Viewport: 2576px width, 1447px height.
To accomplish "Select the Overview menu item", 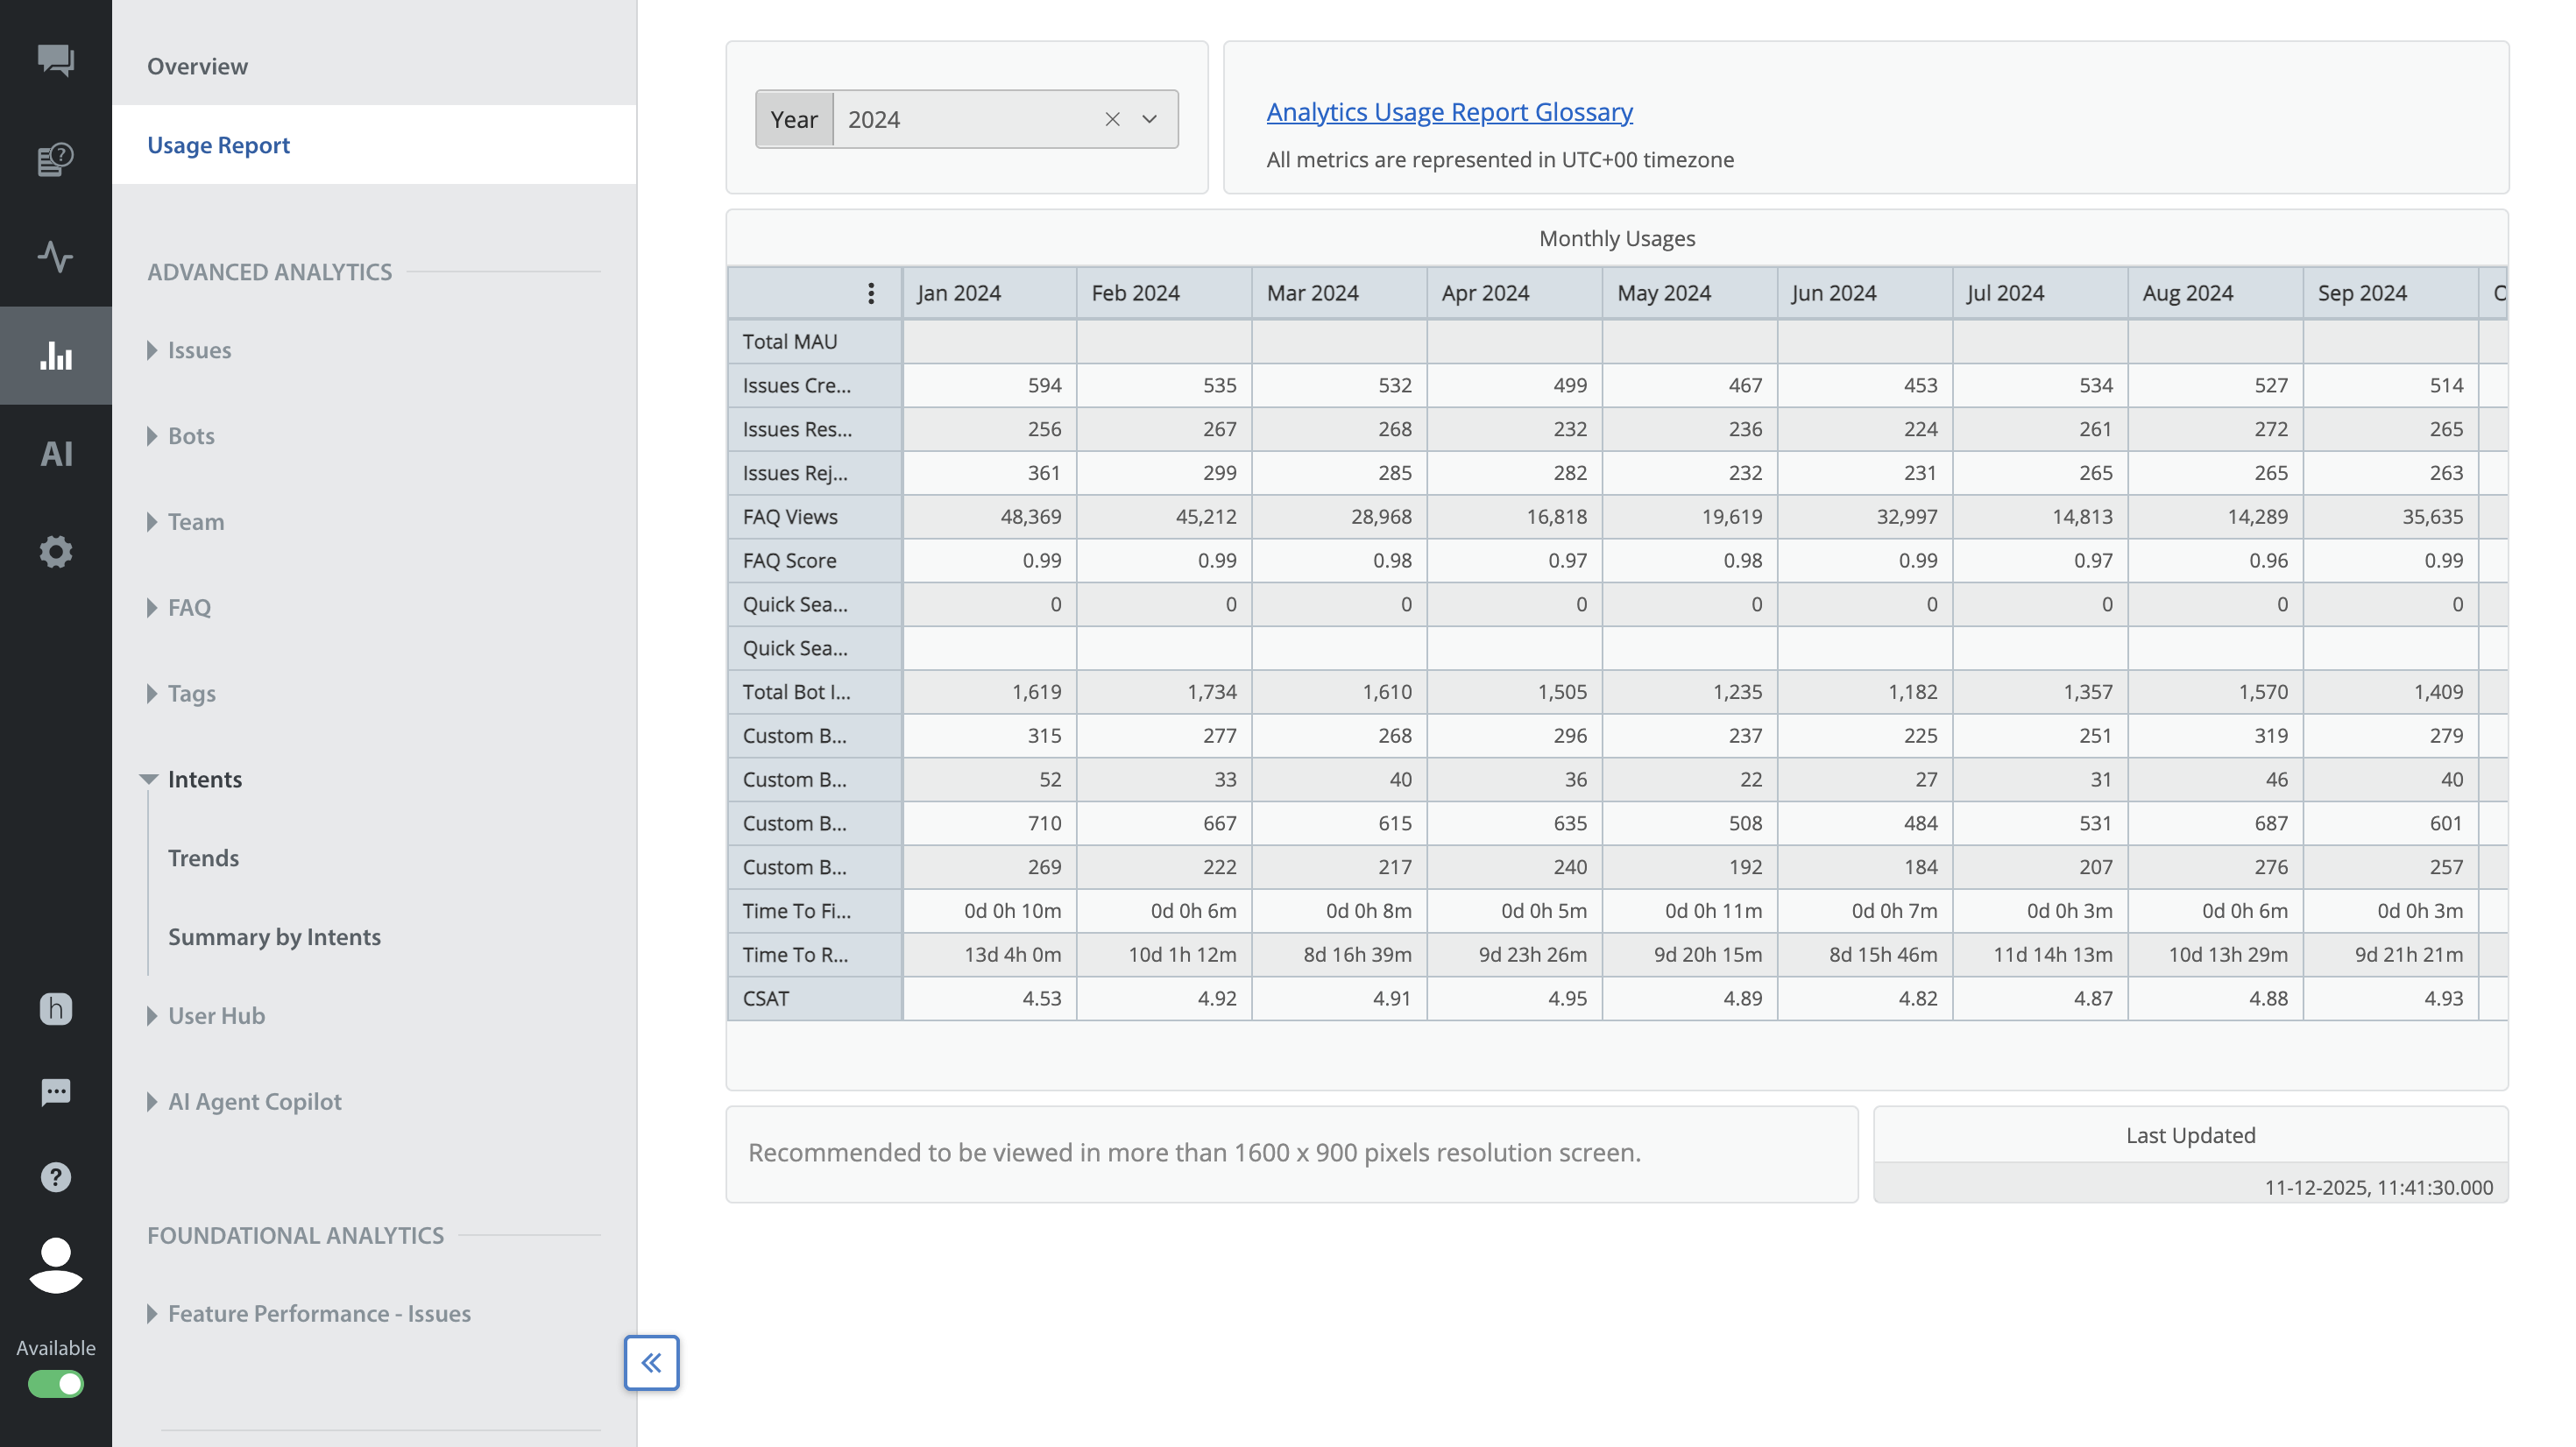I will [197, 66].
